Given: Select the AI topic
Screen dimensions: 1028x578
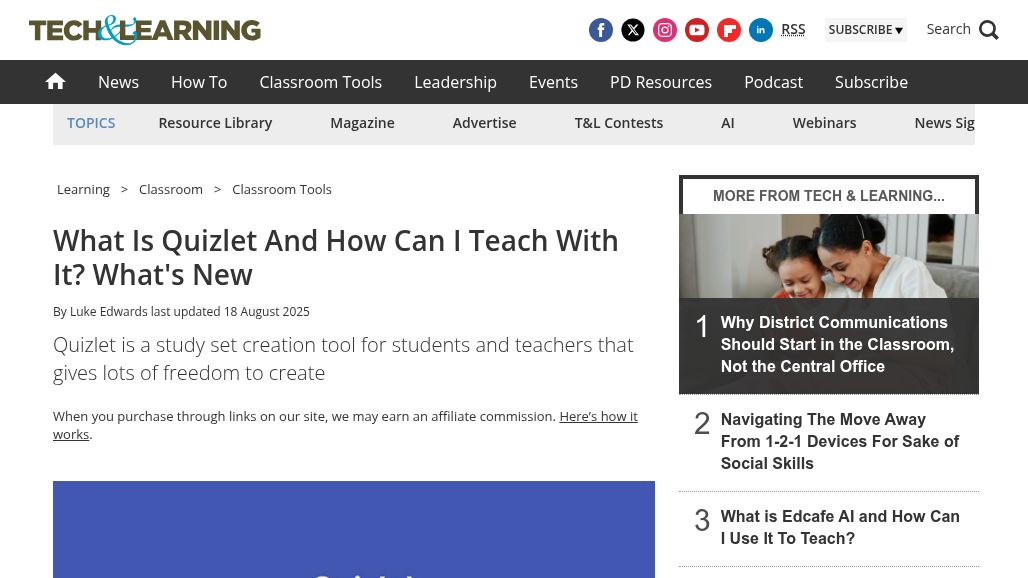Looking at the screenshot, I should coord(728,123).
